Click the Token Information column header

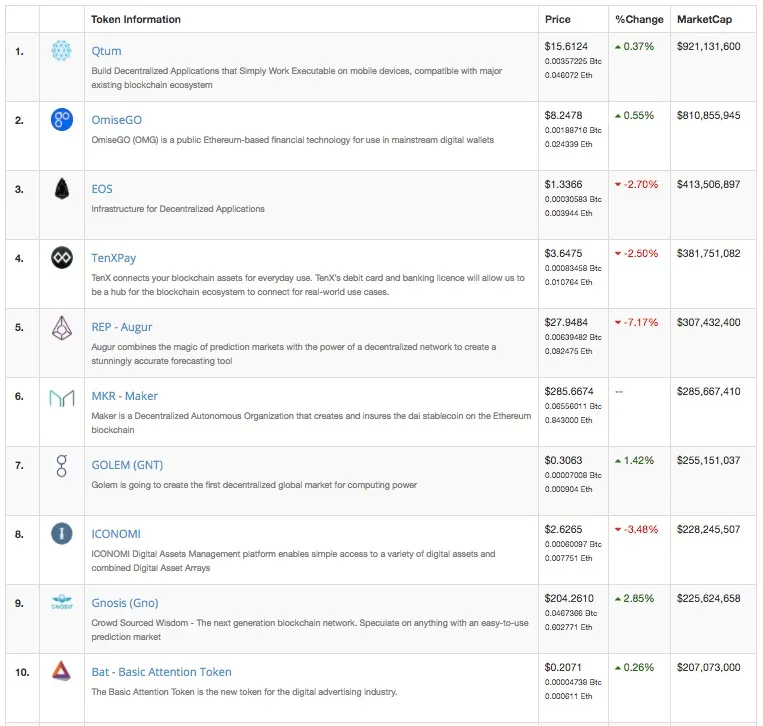point(136,19)
